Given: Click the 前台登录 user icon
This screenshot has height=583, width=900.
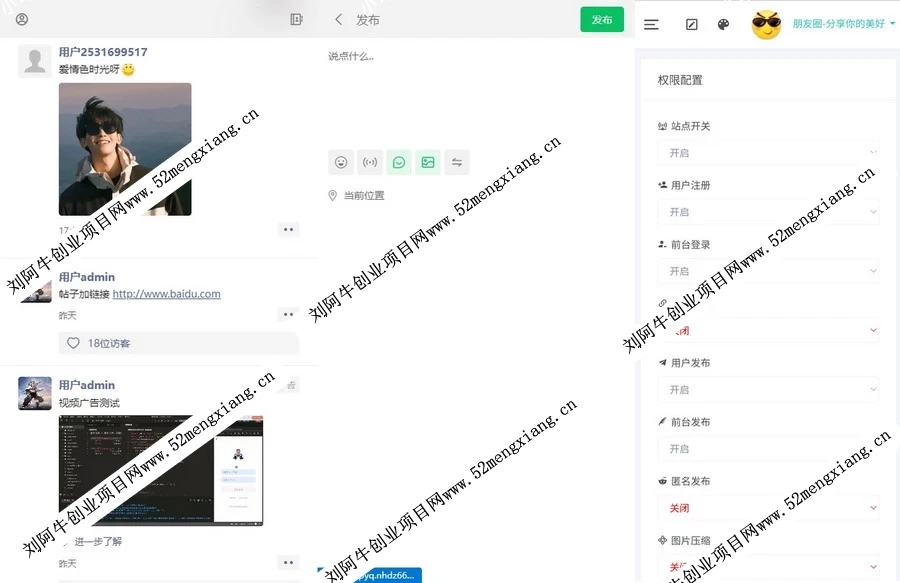Looking at the screenshot, I should 662,244.
